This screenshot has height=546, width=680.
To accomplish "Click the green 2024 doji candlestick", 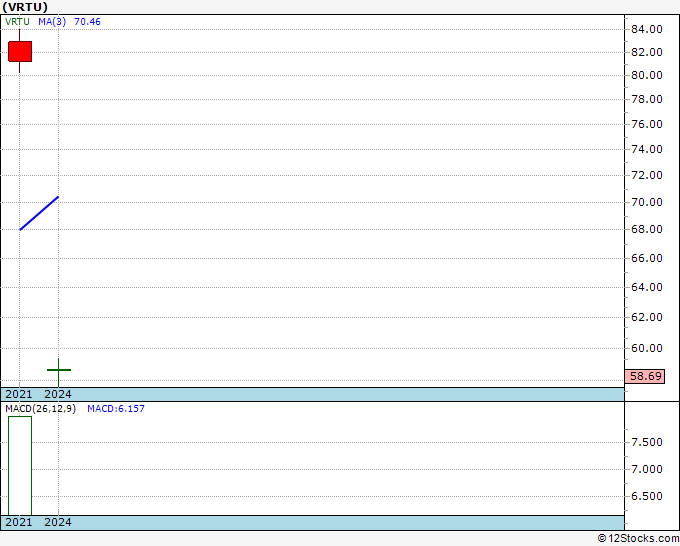I will tap(59, 370).
